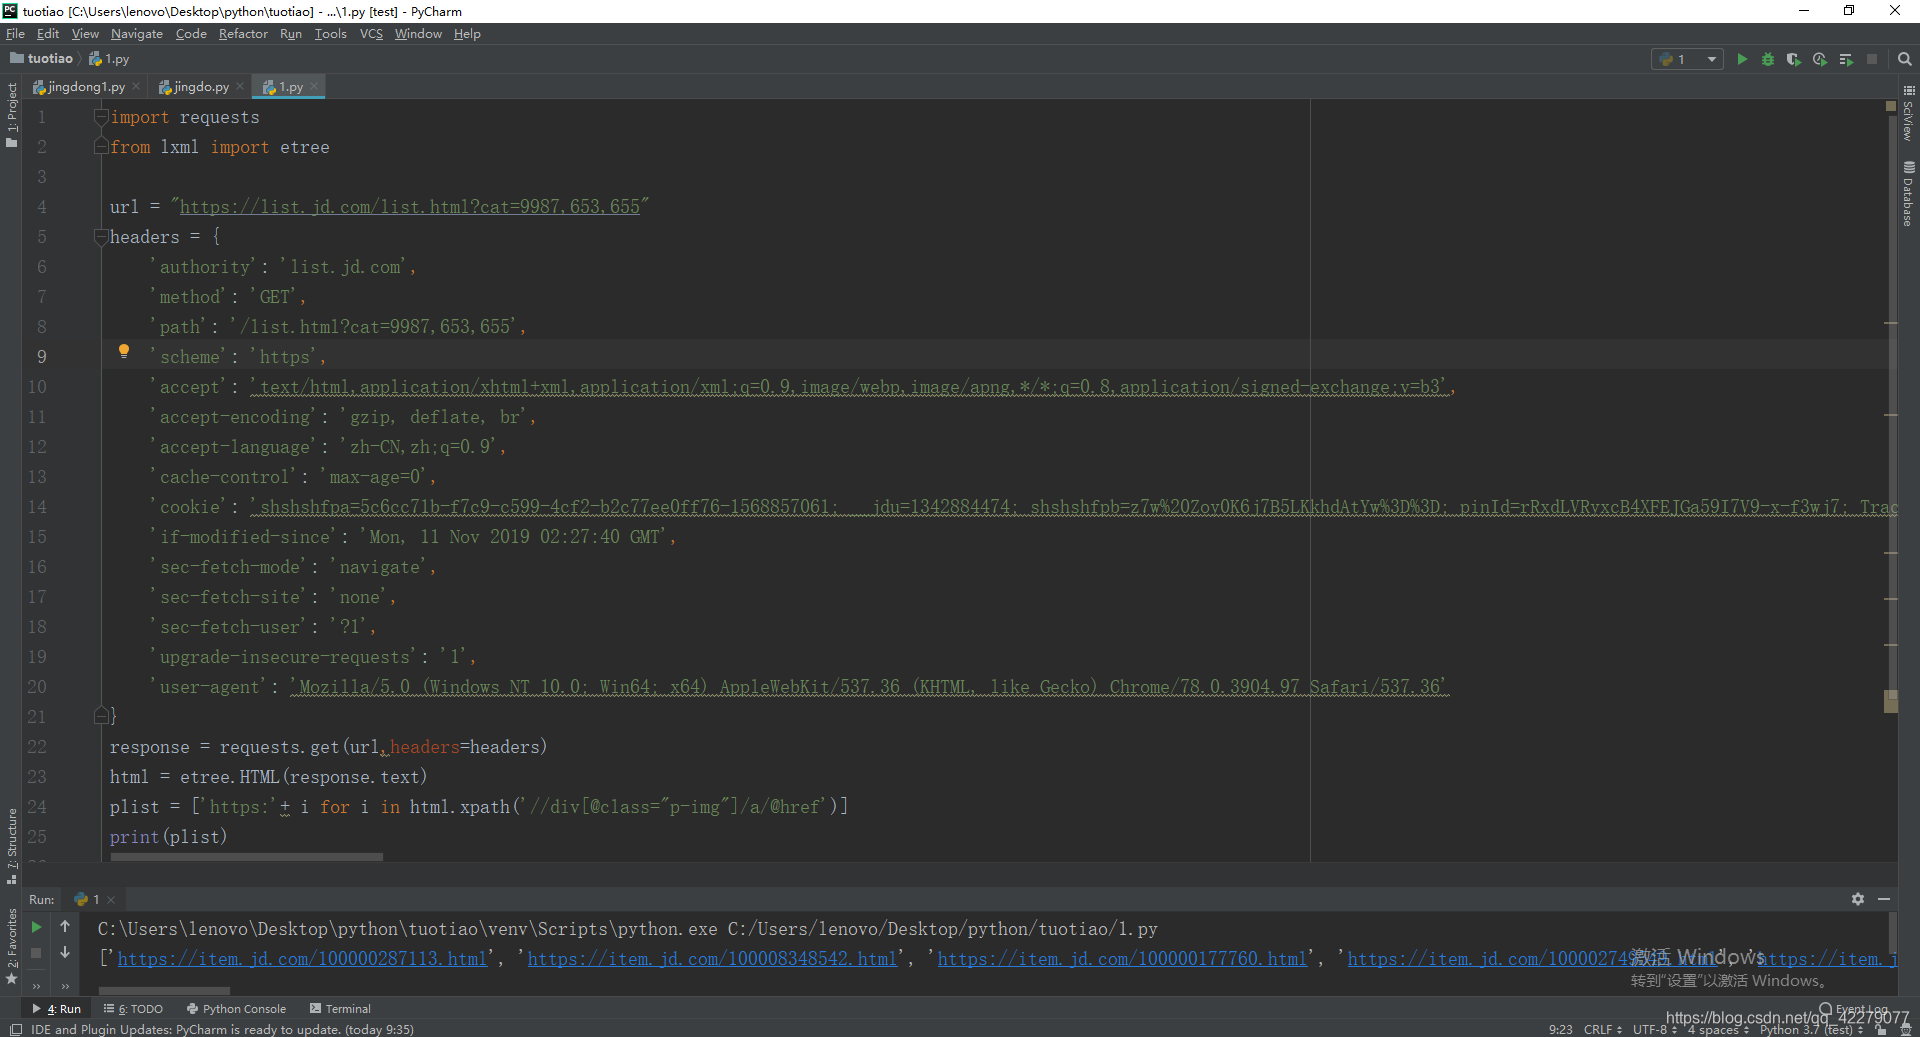Change indent setting '4 spaces'
The width and height of the screenshot is (1920, 1037).
pos(1718,1029)
